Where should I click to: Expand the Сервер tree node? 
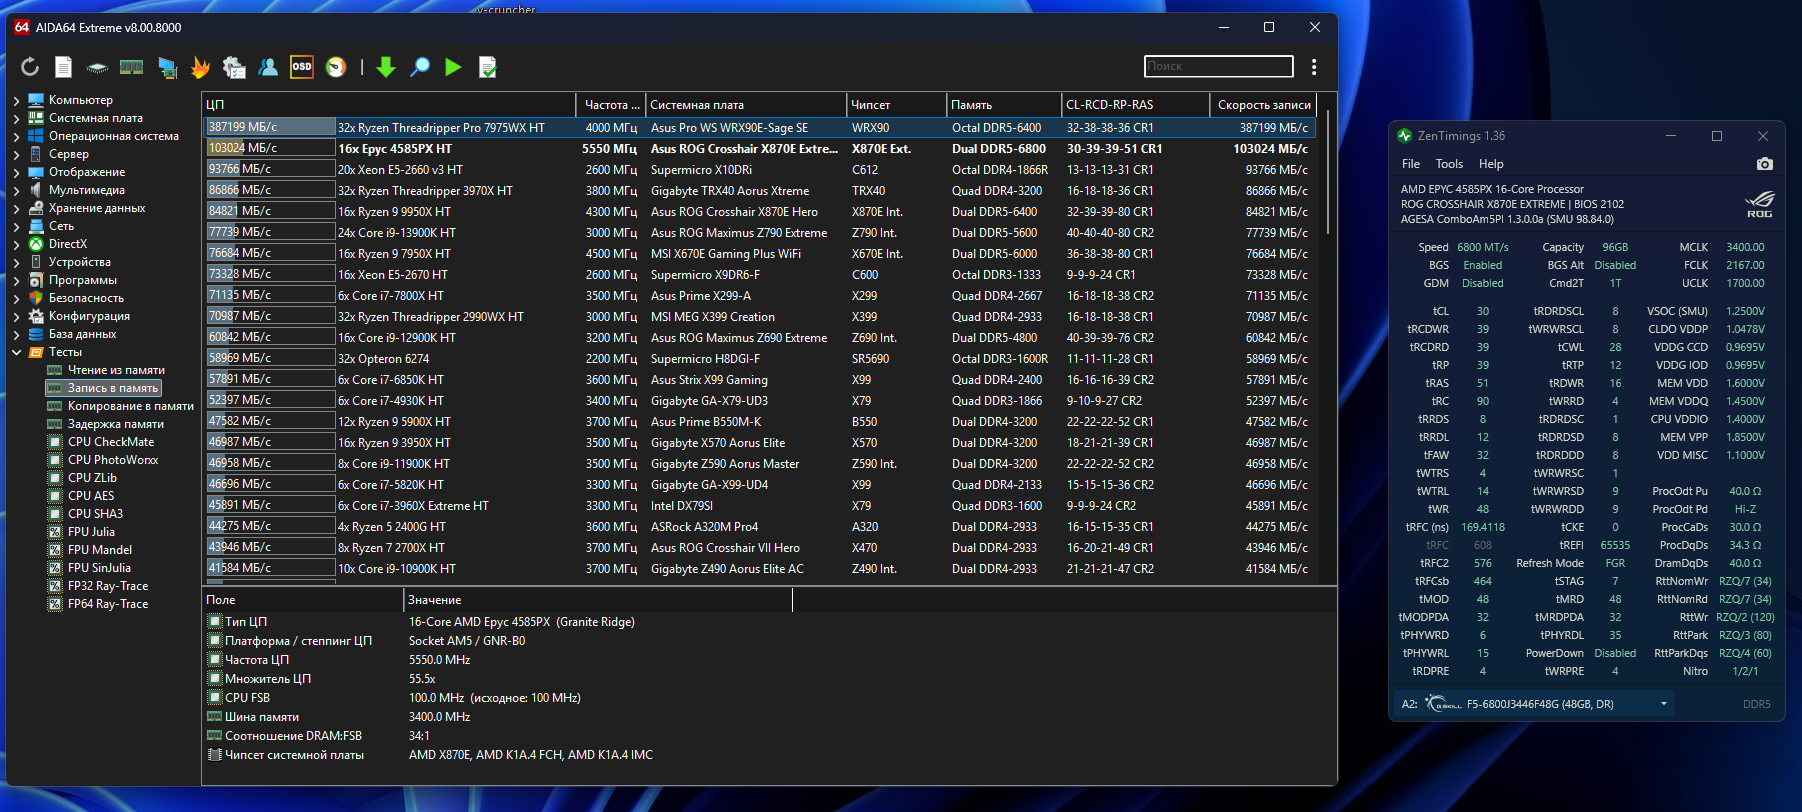tap(16, 154)
